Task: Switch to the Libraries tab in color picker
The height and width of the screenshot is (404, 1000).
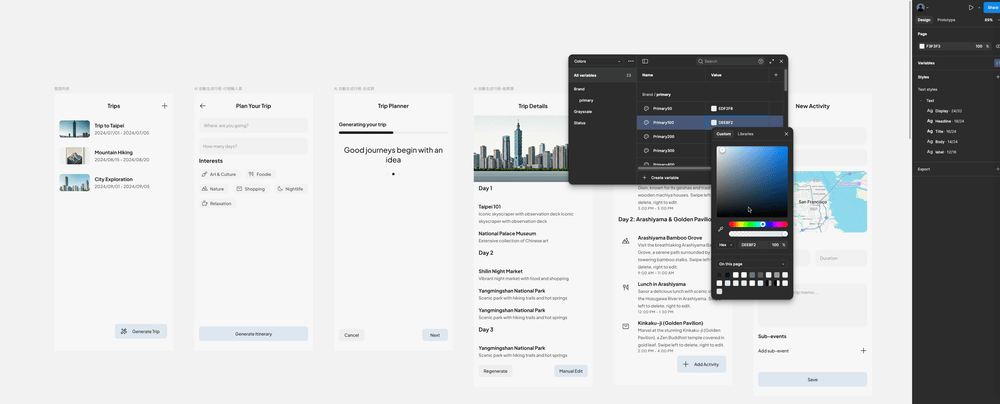Action: point(745,134)
